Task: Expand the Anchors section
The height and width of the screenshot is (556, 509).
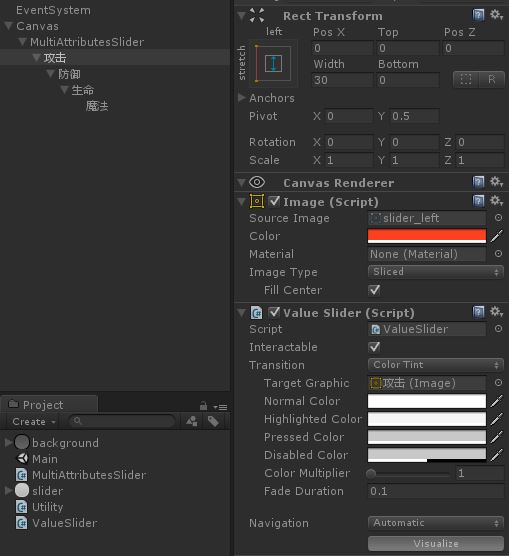Action: 242,97
